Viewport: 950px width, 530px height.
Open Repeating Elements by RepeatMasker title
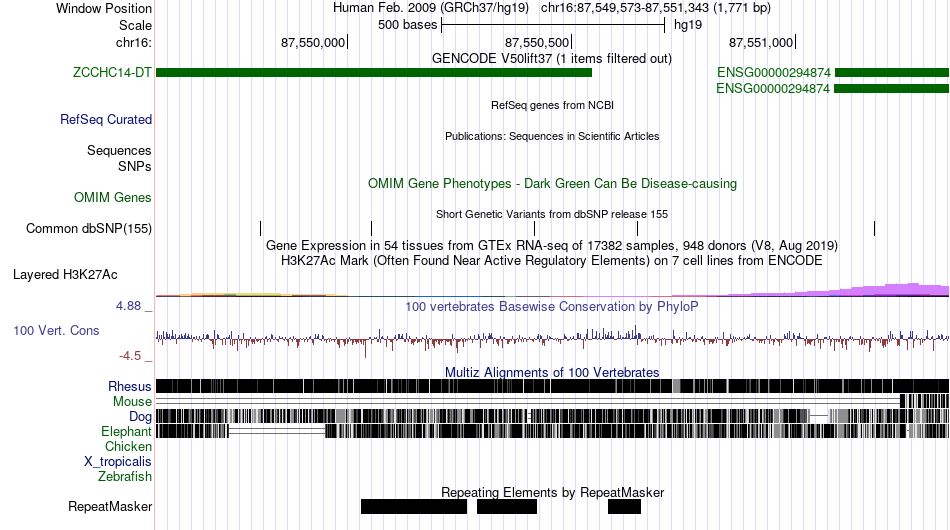pos(553,492)
